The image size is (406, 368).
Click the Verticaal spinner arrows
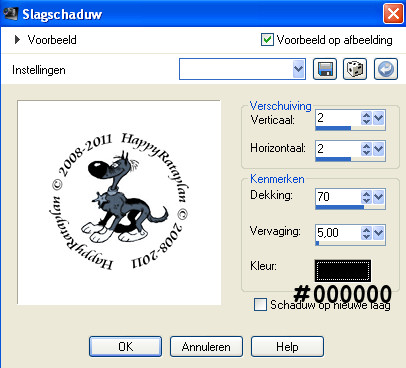[366, 118]
